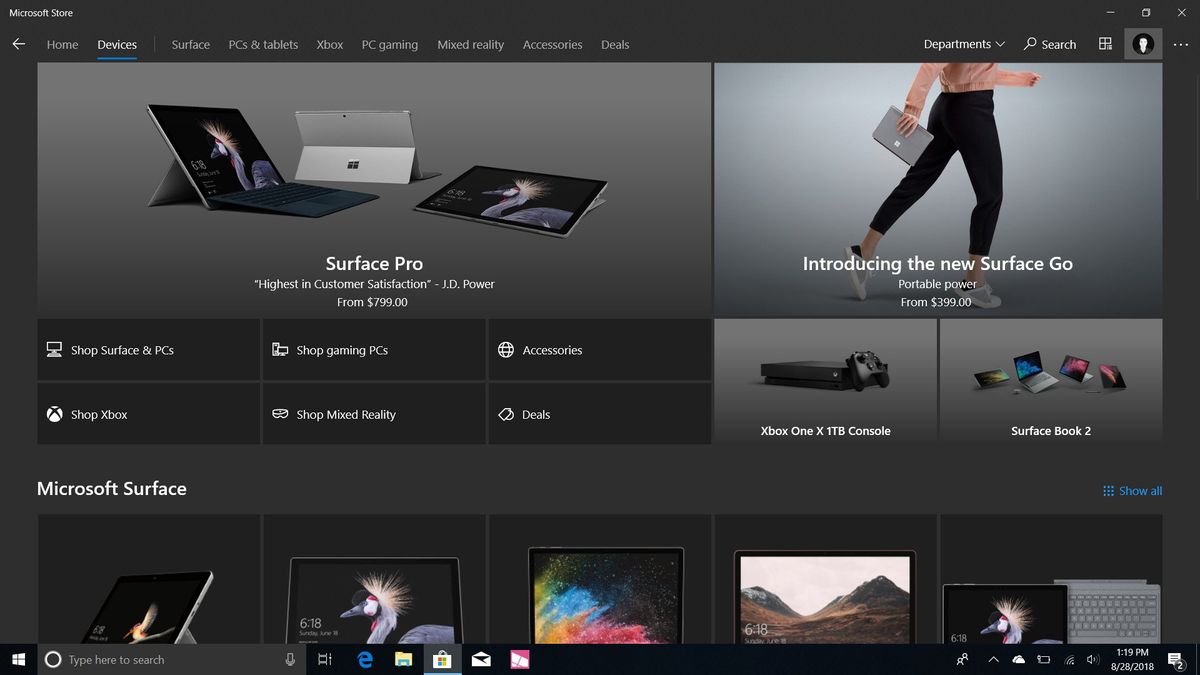Open the product card showing mountain landscape

click(825, 579)
